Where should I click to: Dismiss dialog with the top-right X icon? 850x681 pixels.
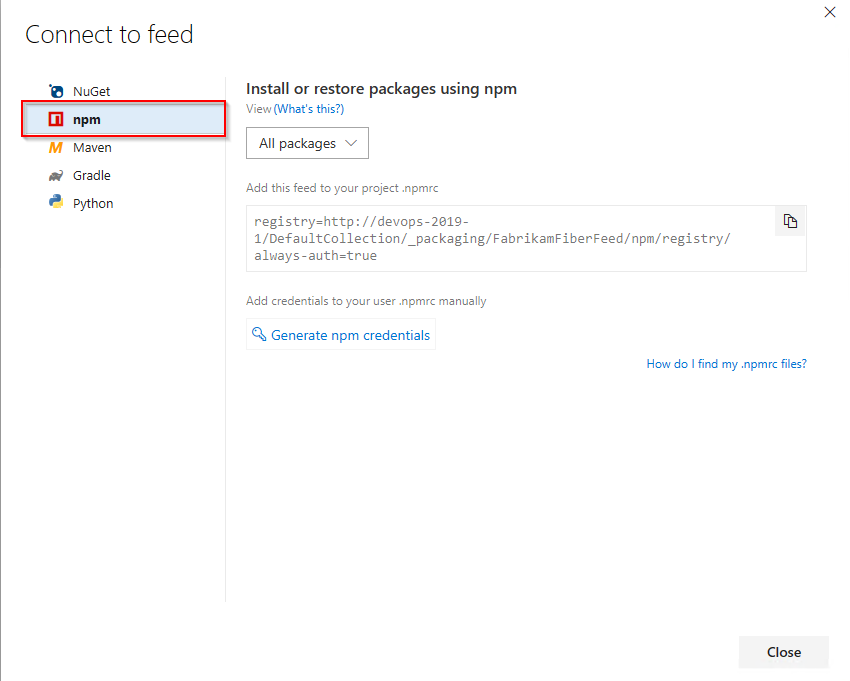tap(829, 13)
